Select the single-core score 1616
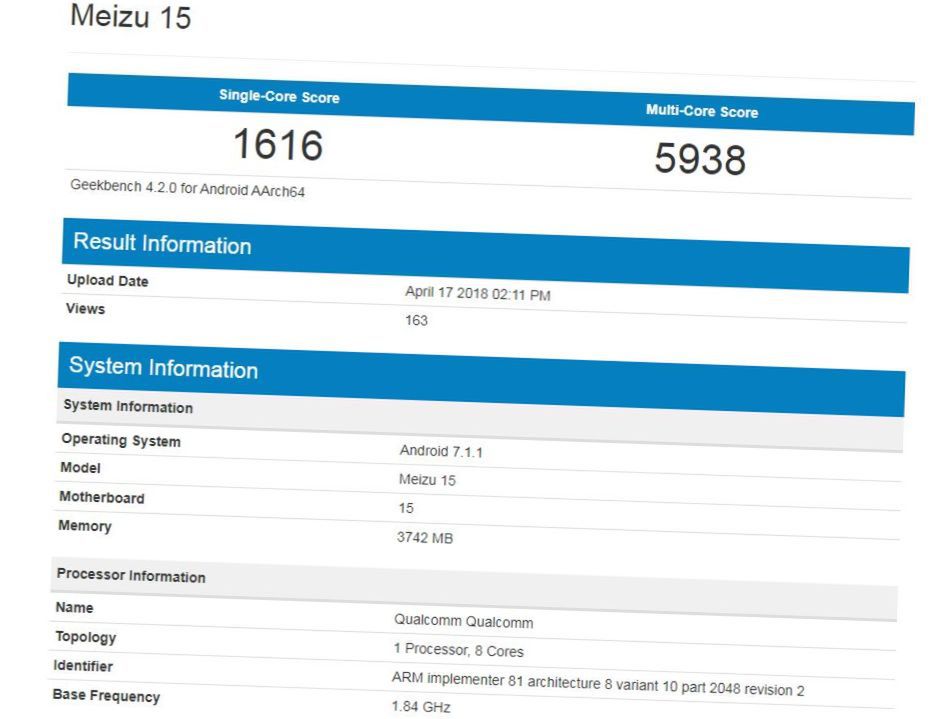Viewport: 949px width, 719px height. tap(278, 145)
